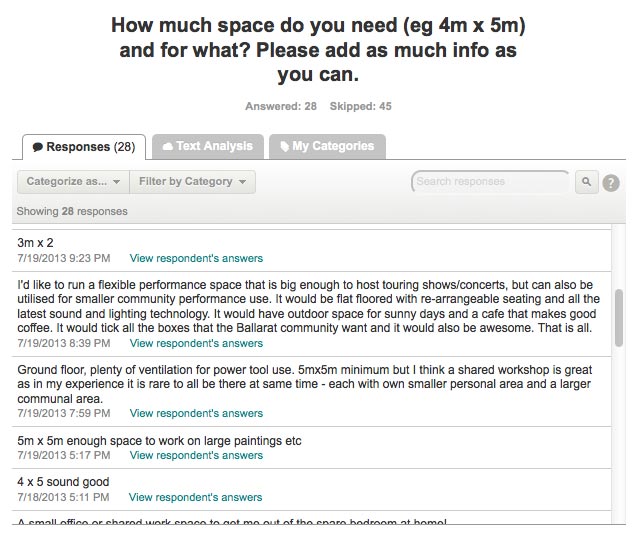The image size is (642, 541).
Task: Switch to the My Categories tab
Action: pyautogui.click(x=327, y=146)
